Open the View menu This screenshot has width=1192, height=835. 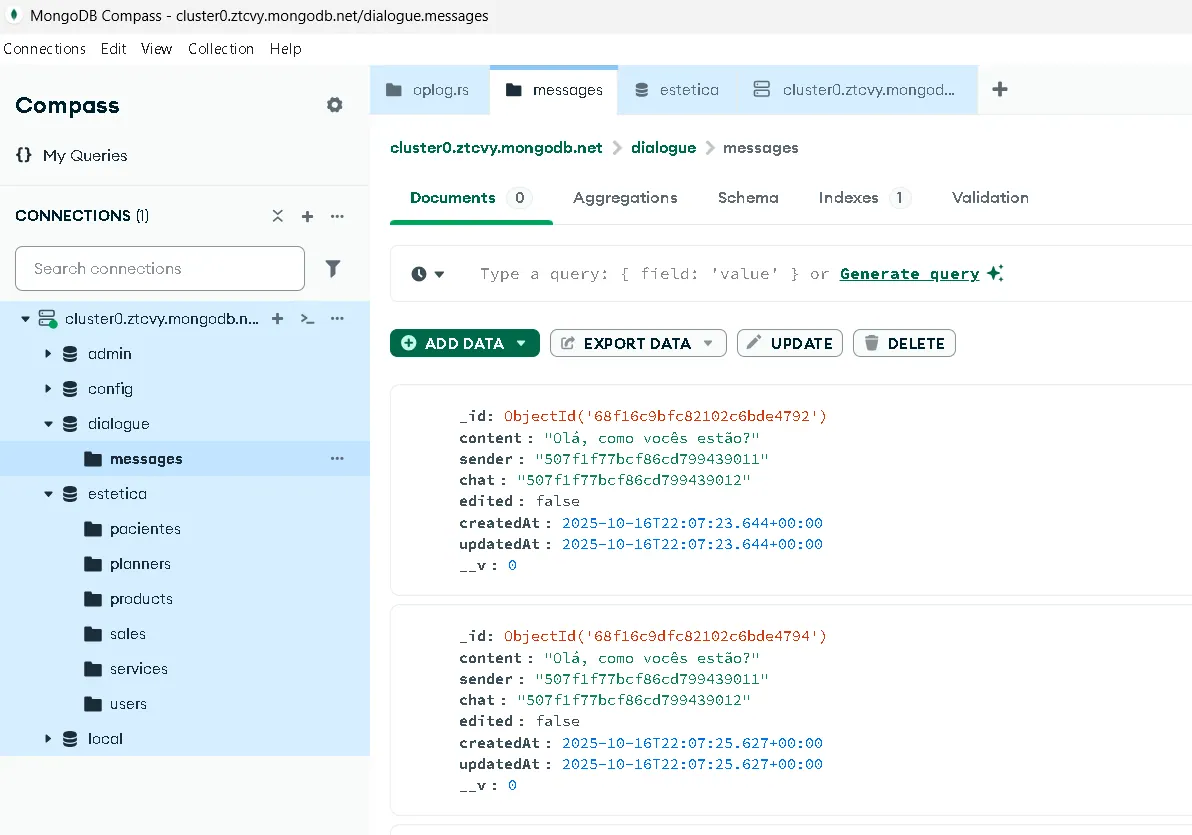[157, 49]
